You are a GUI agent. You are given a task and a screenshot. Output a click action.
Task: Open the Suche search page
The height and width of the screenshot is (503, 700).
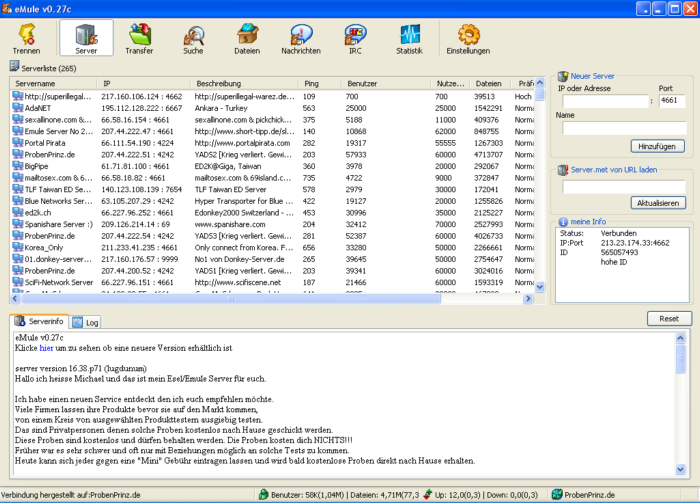pyautogui.click(x=193, y=37)
